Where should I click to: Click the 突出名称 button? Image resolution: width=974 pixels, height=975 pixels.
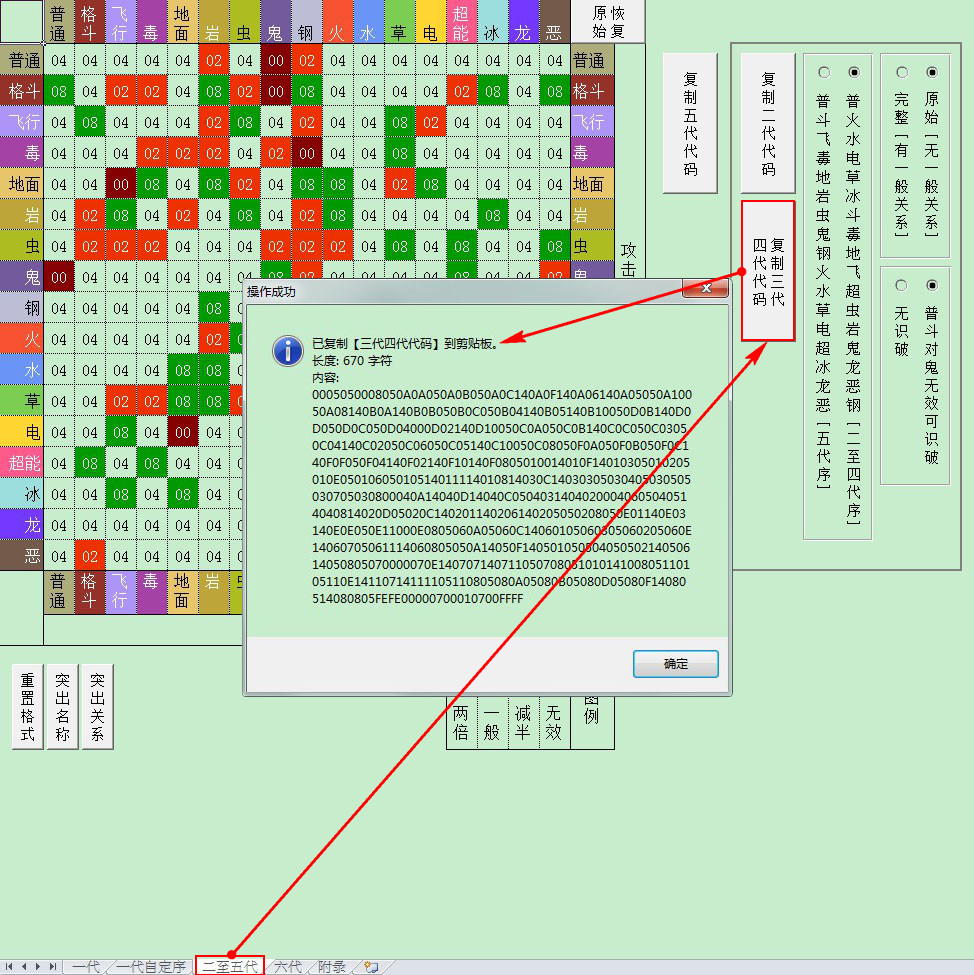pos(63,706)
